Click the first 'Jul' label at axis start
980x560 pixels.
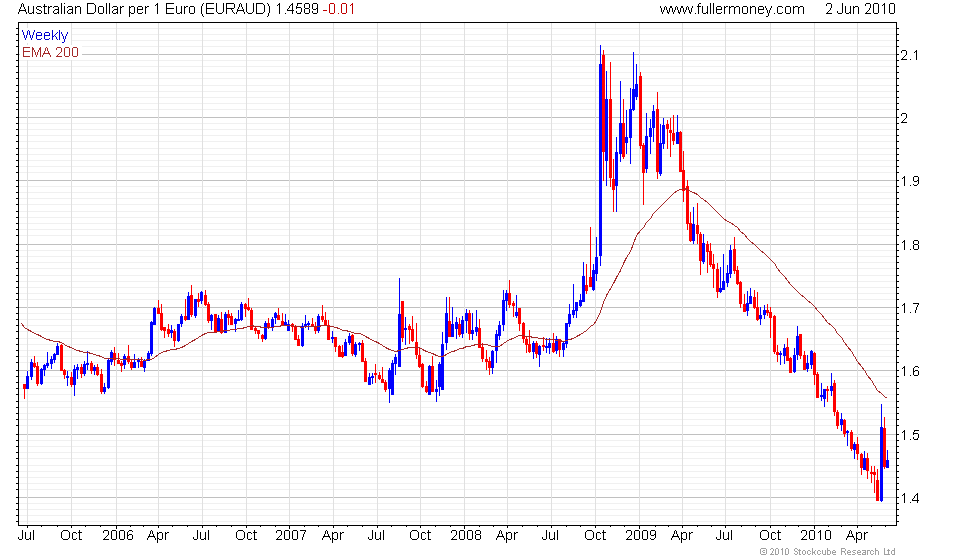coord(26,536)
